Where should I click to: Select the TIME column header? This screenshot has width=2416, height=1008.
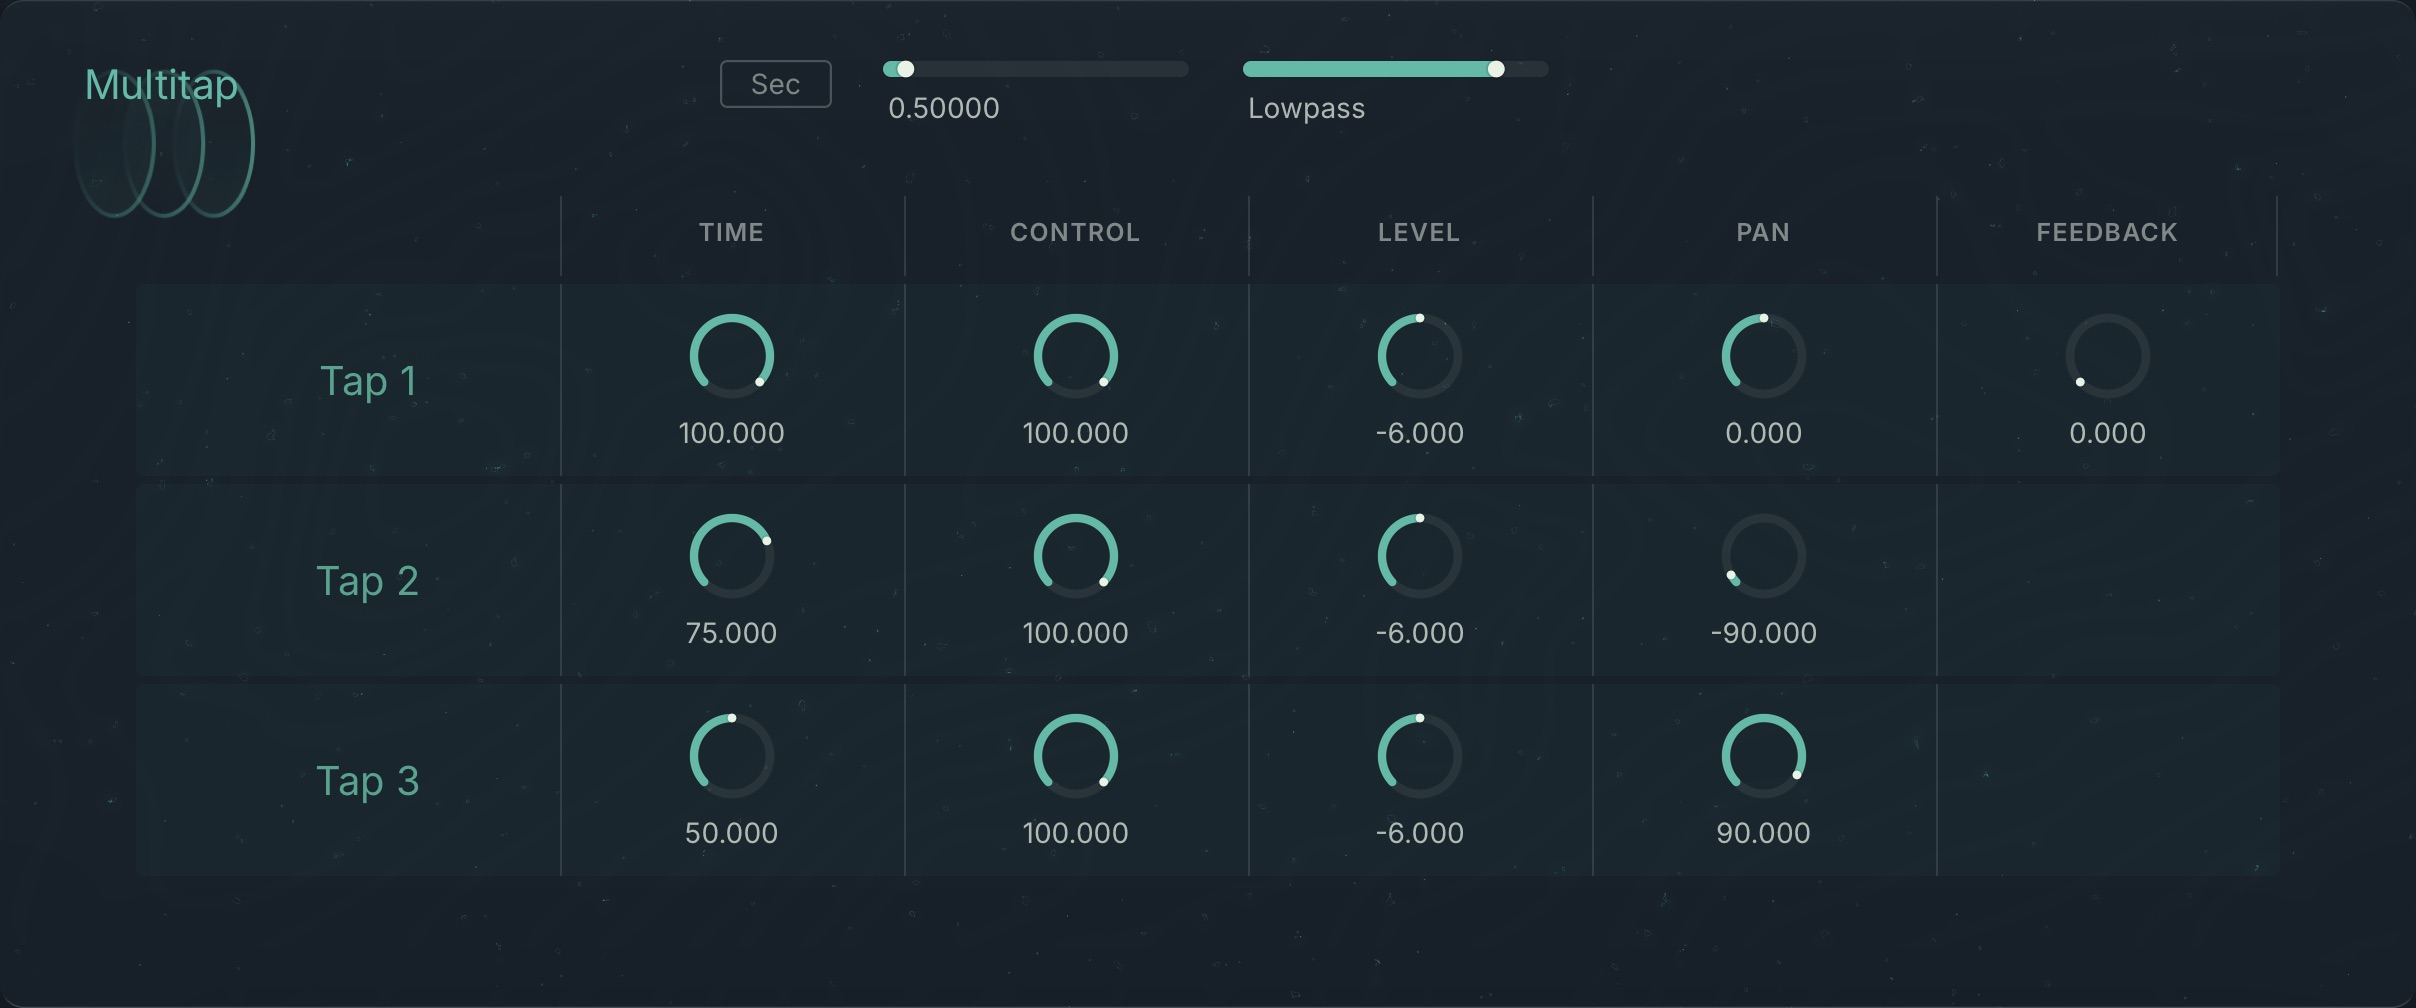click(731, 232)
